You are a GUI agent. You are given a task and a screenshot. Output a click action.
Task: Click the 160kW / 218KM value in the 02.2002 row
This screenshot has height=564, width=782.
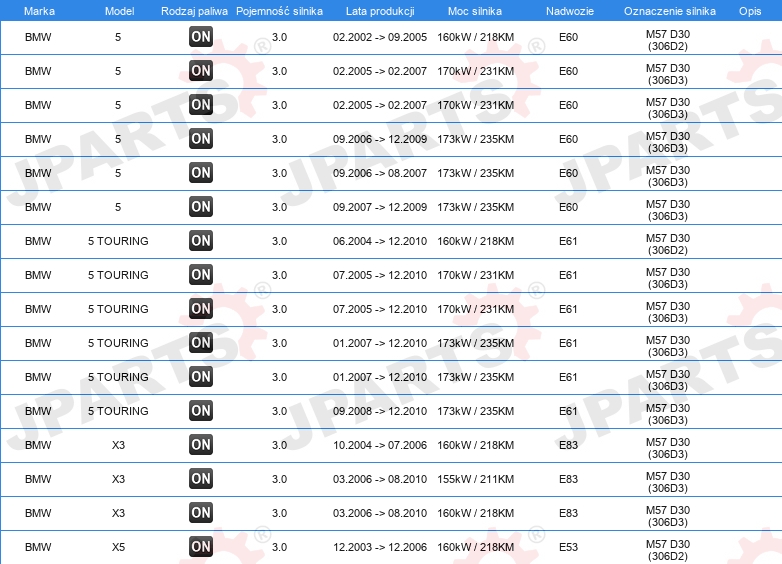coord(475,37)
